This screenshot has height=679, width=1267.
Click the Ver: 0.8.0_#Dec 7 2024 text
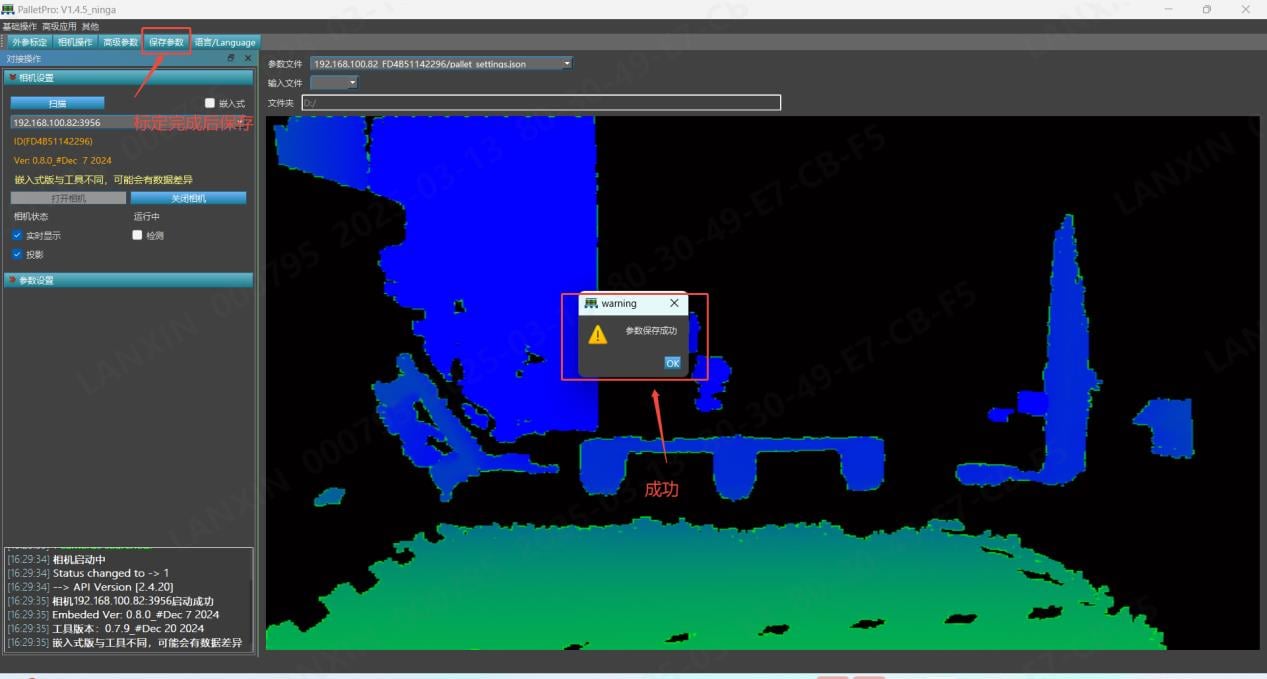pos(62,160)
